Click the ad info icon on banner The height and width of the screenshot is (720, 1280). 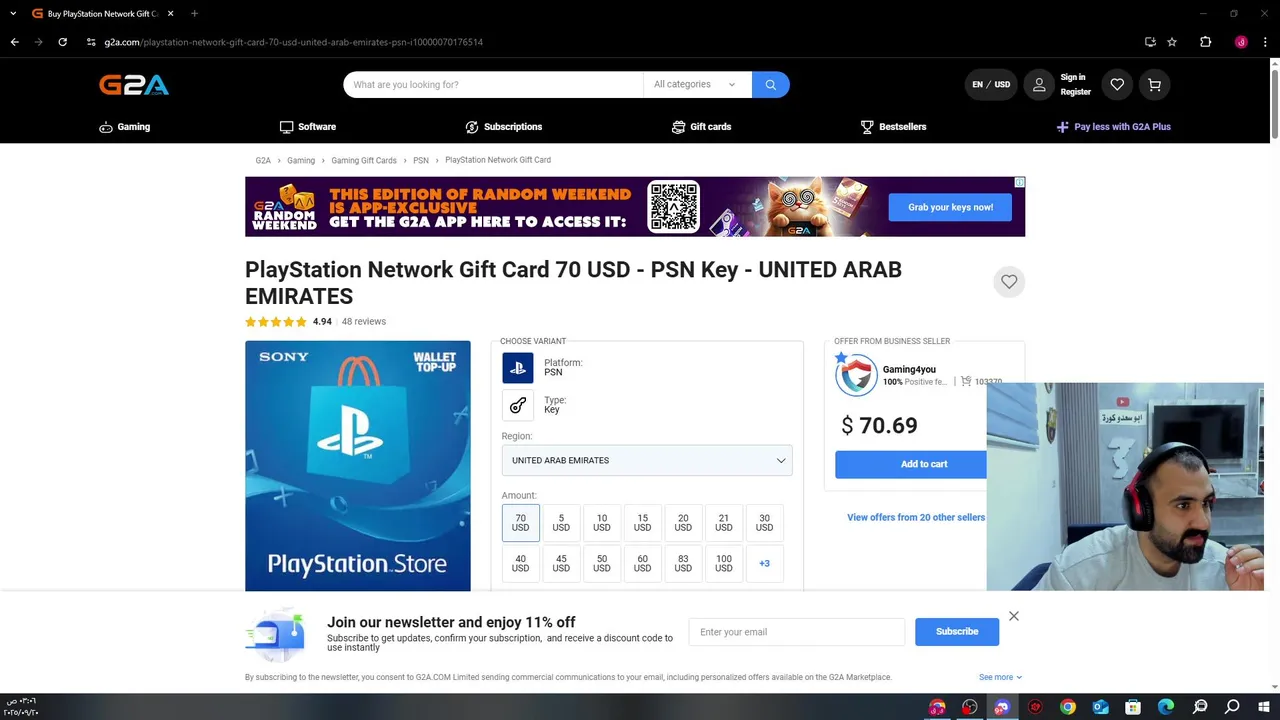(1019, 182)
